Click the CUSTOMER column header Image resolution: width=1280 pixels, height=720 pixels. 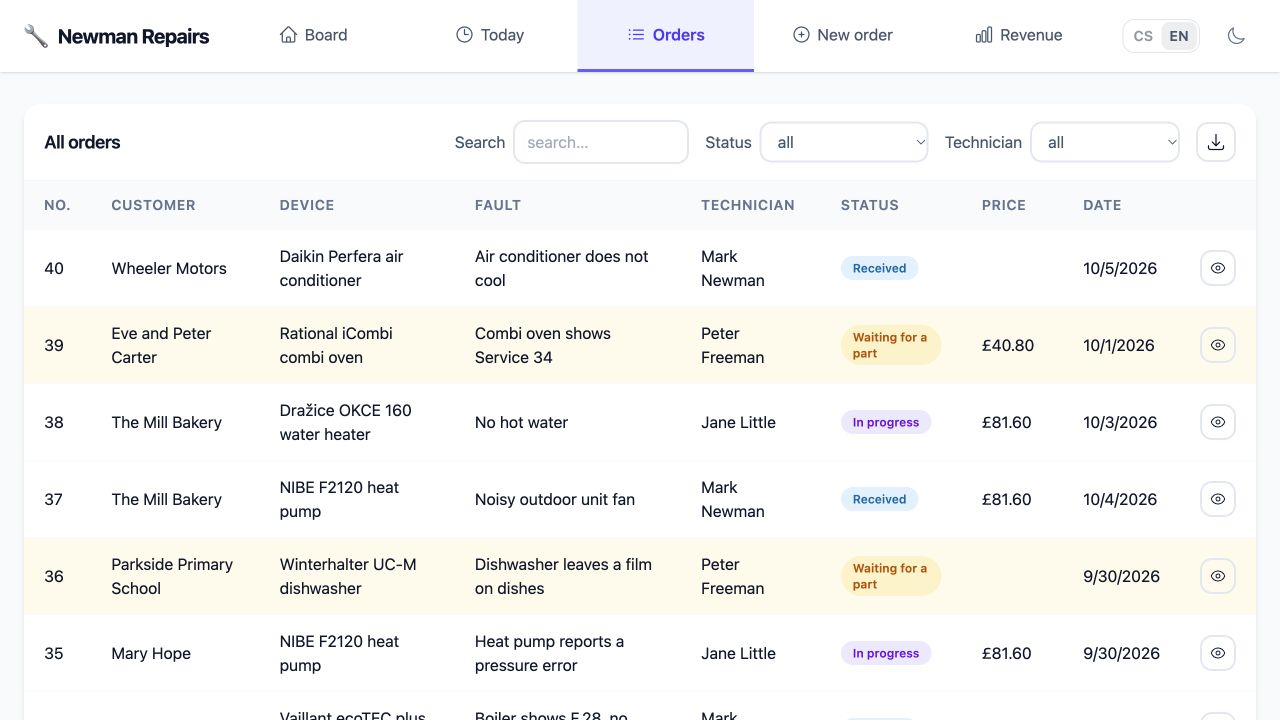click(154, 205)
